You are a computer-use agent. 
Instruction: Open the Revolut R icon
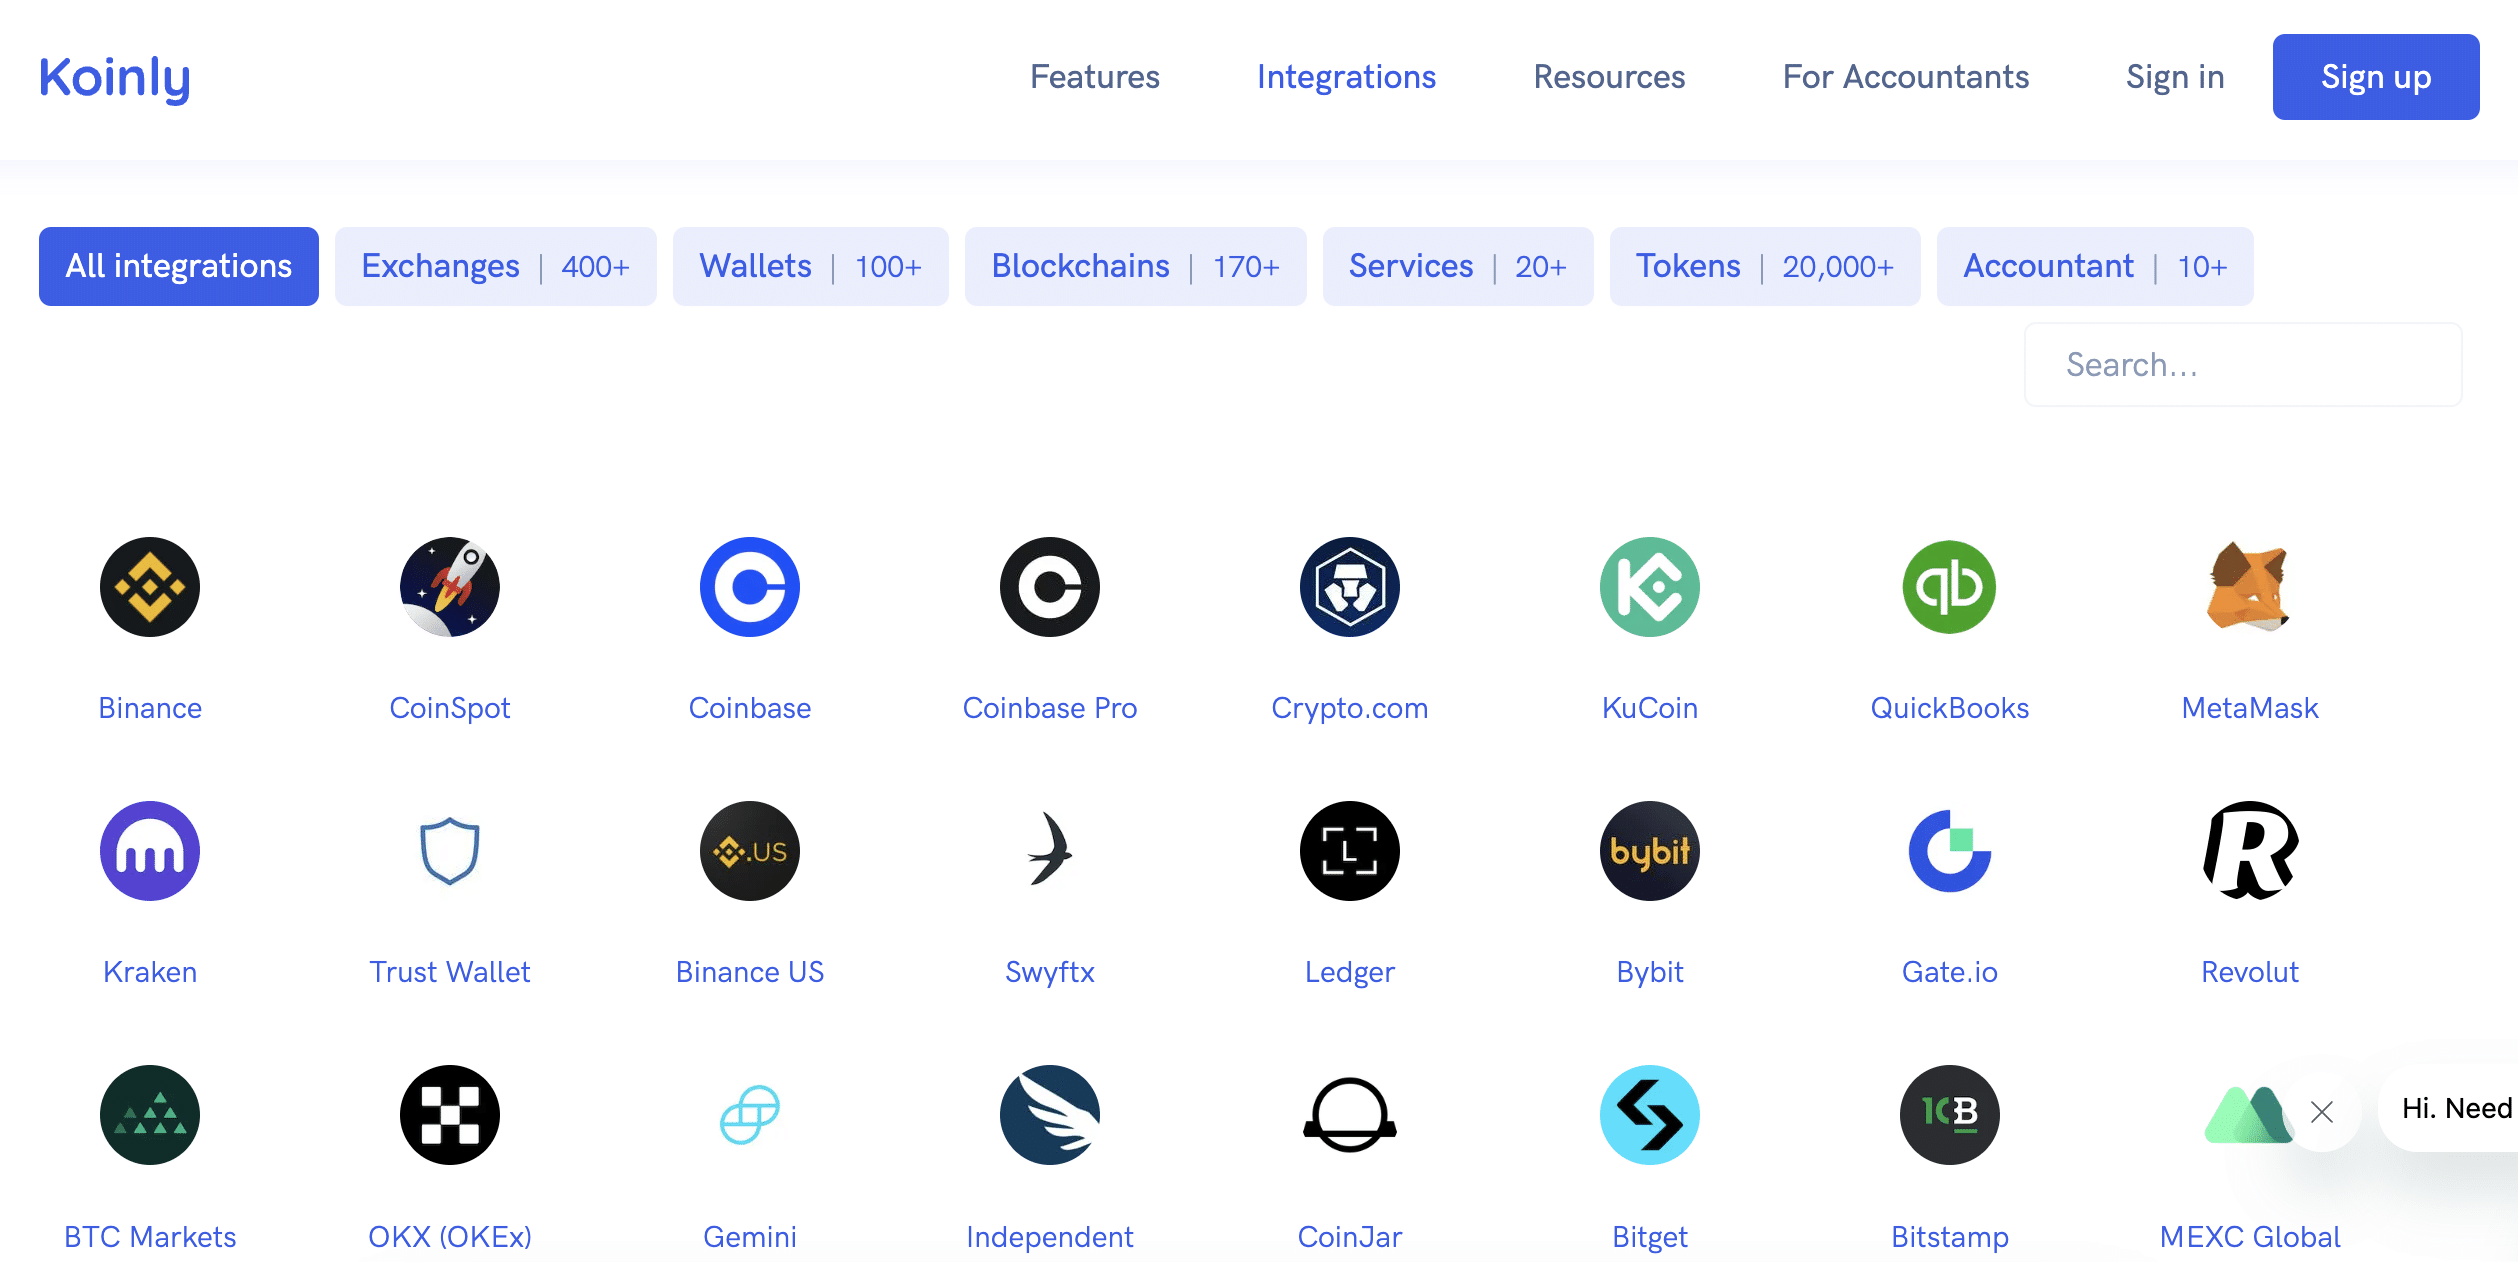click(2250, 851)
